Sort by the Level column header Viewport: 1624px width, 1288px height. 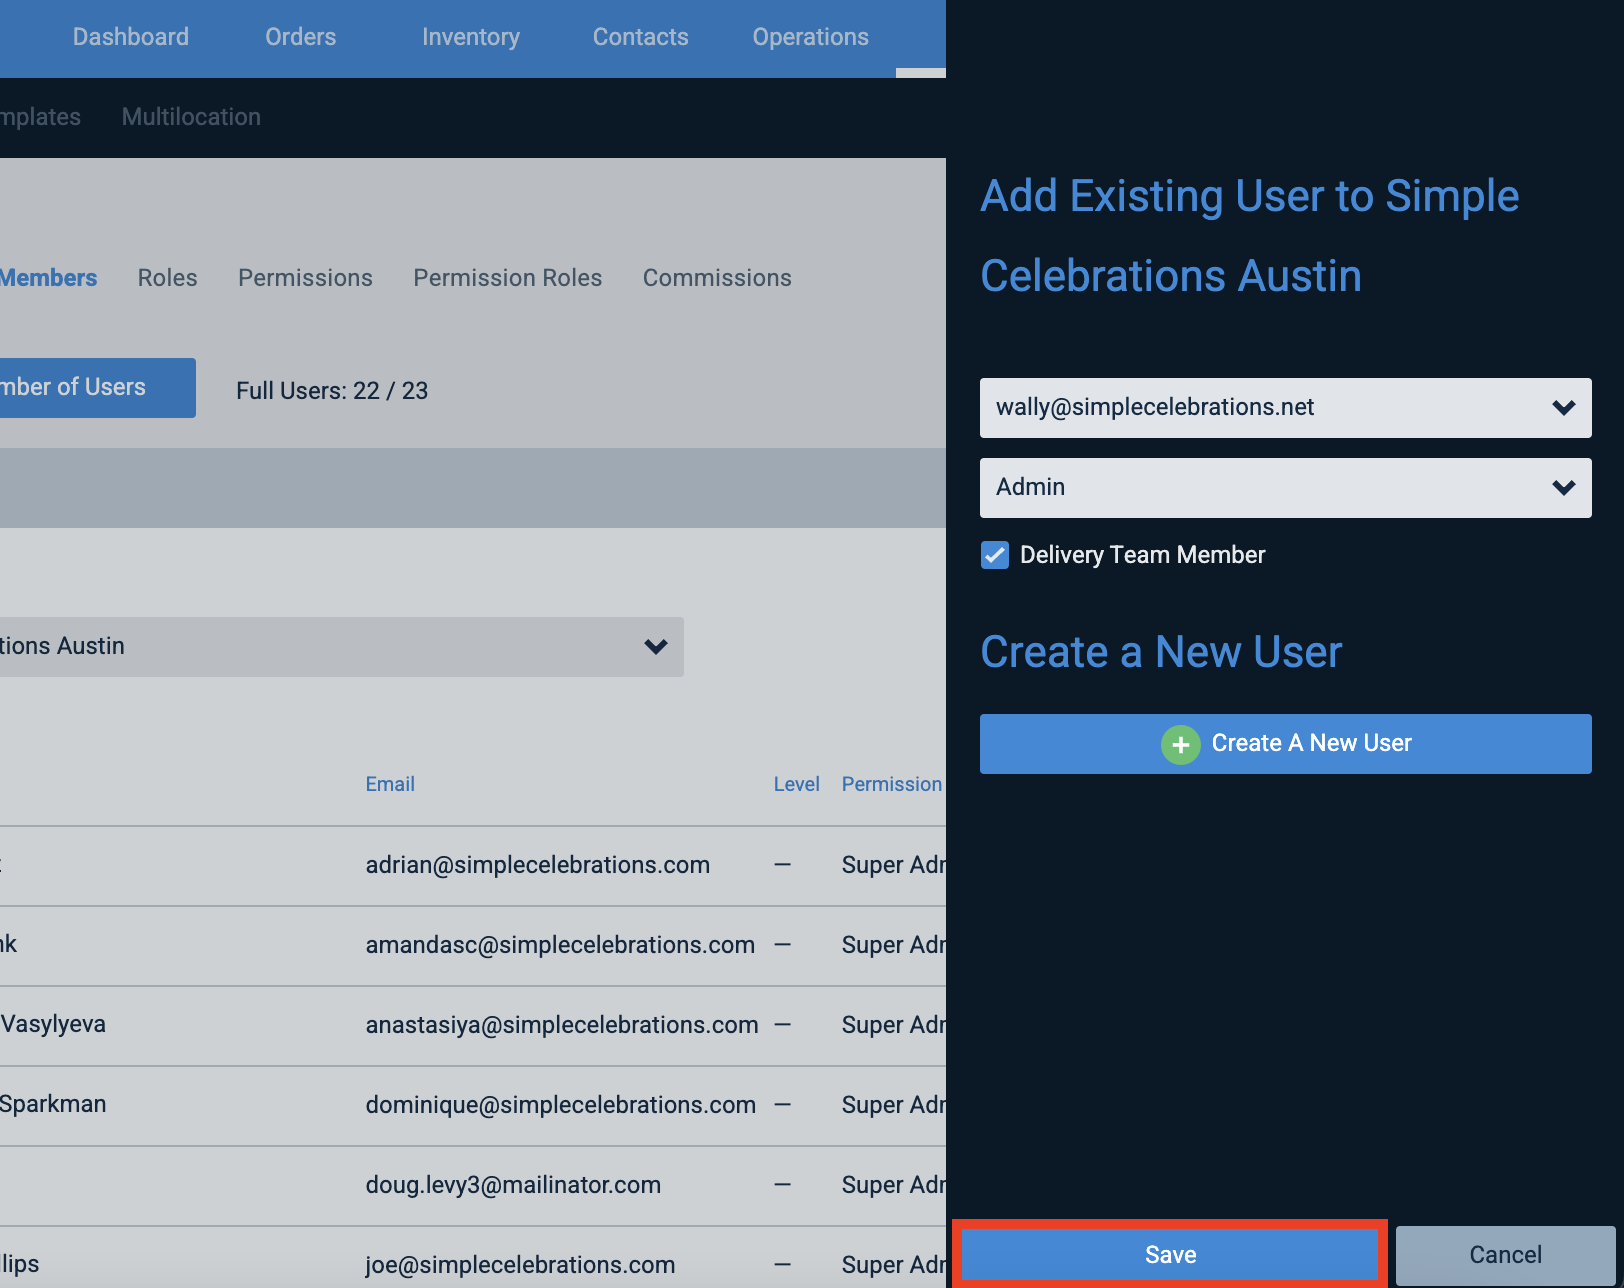pos(796,784)
